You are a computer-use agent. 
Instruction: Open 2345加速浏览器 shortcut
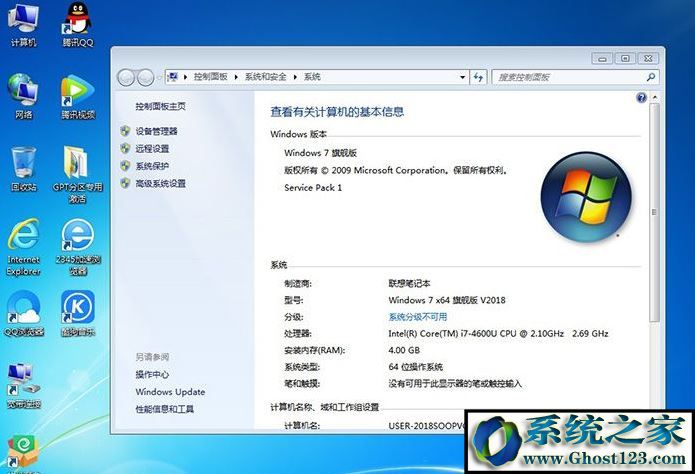(x=78, y=247)
